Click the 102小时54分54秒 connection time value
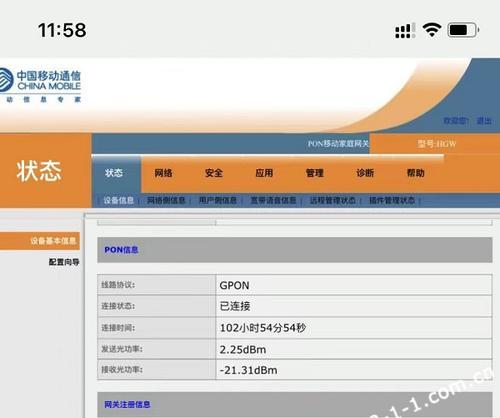 click(263, 328)
